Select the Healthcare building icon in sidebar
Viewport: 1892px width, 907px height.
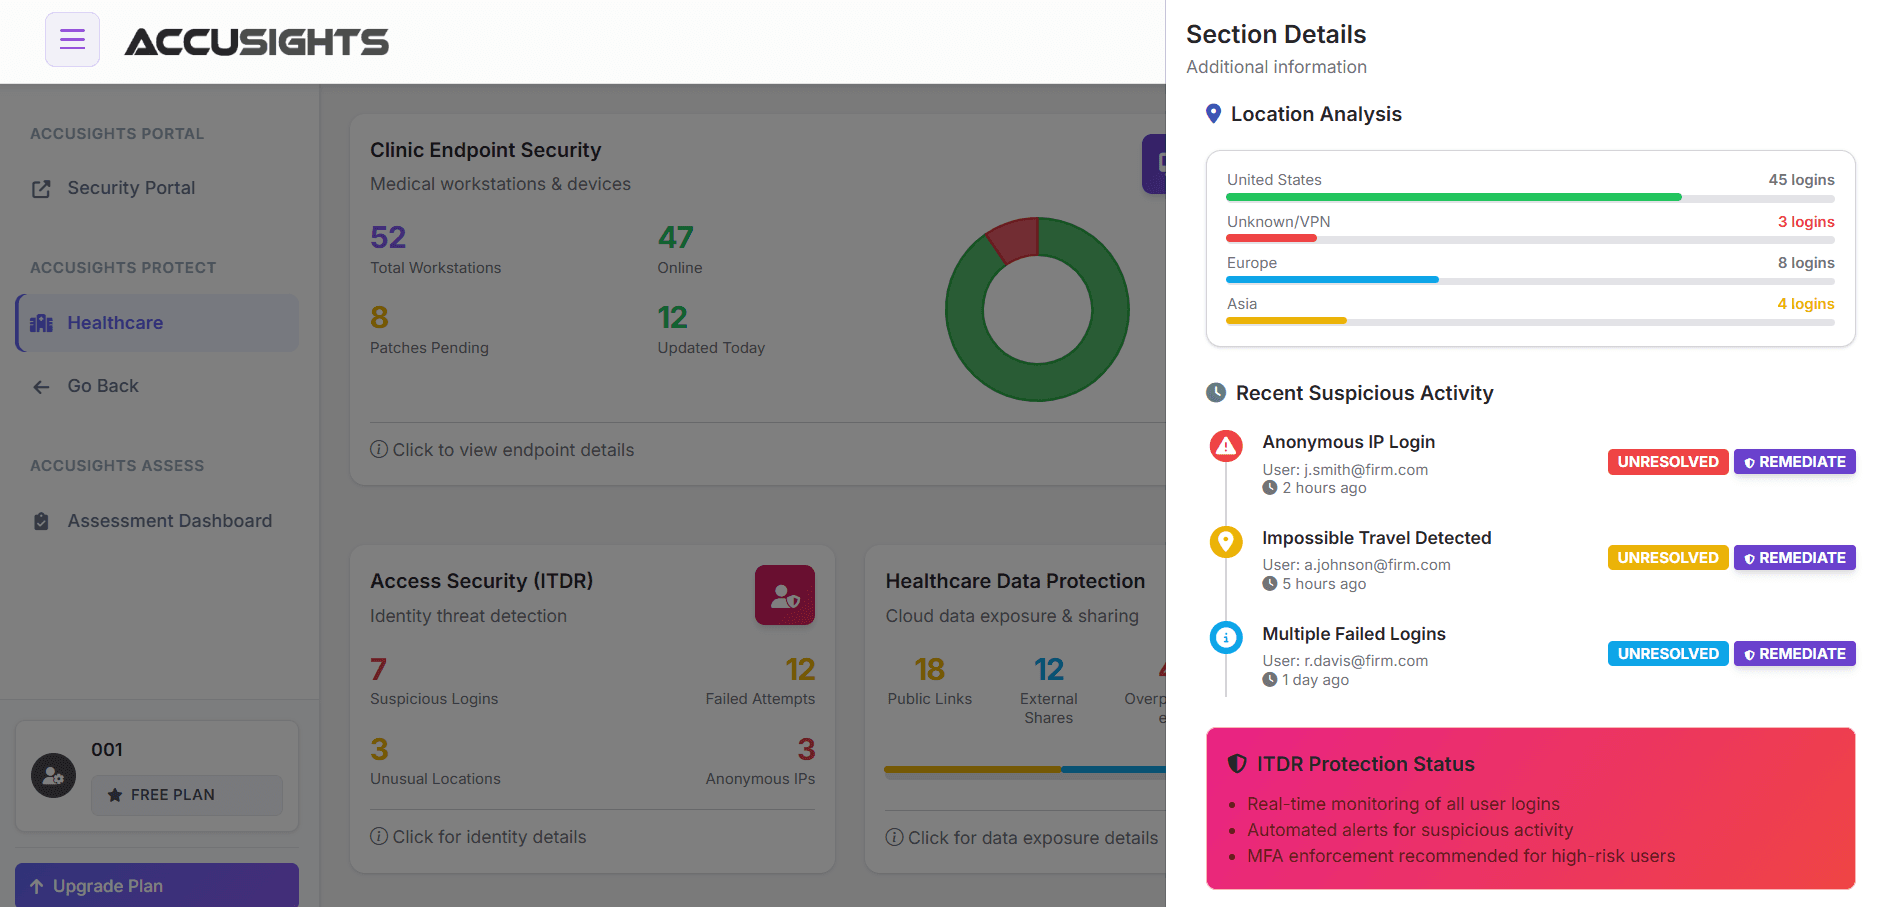pyautogui.click(x=41, y=322)
